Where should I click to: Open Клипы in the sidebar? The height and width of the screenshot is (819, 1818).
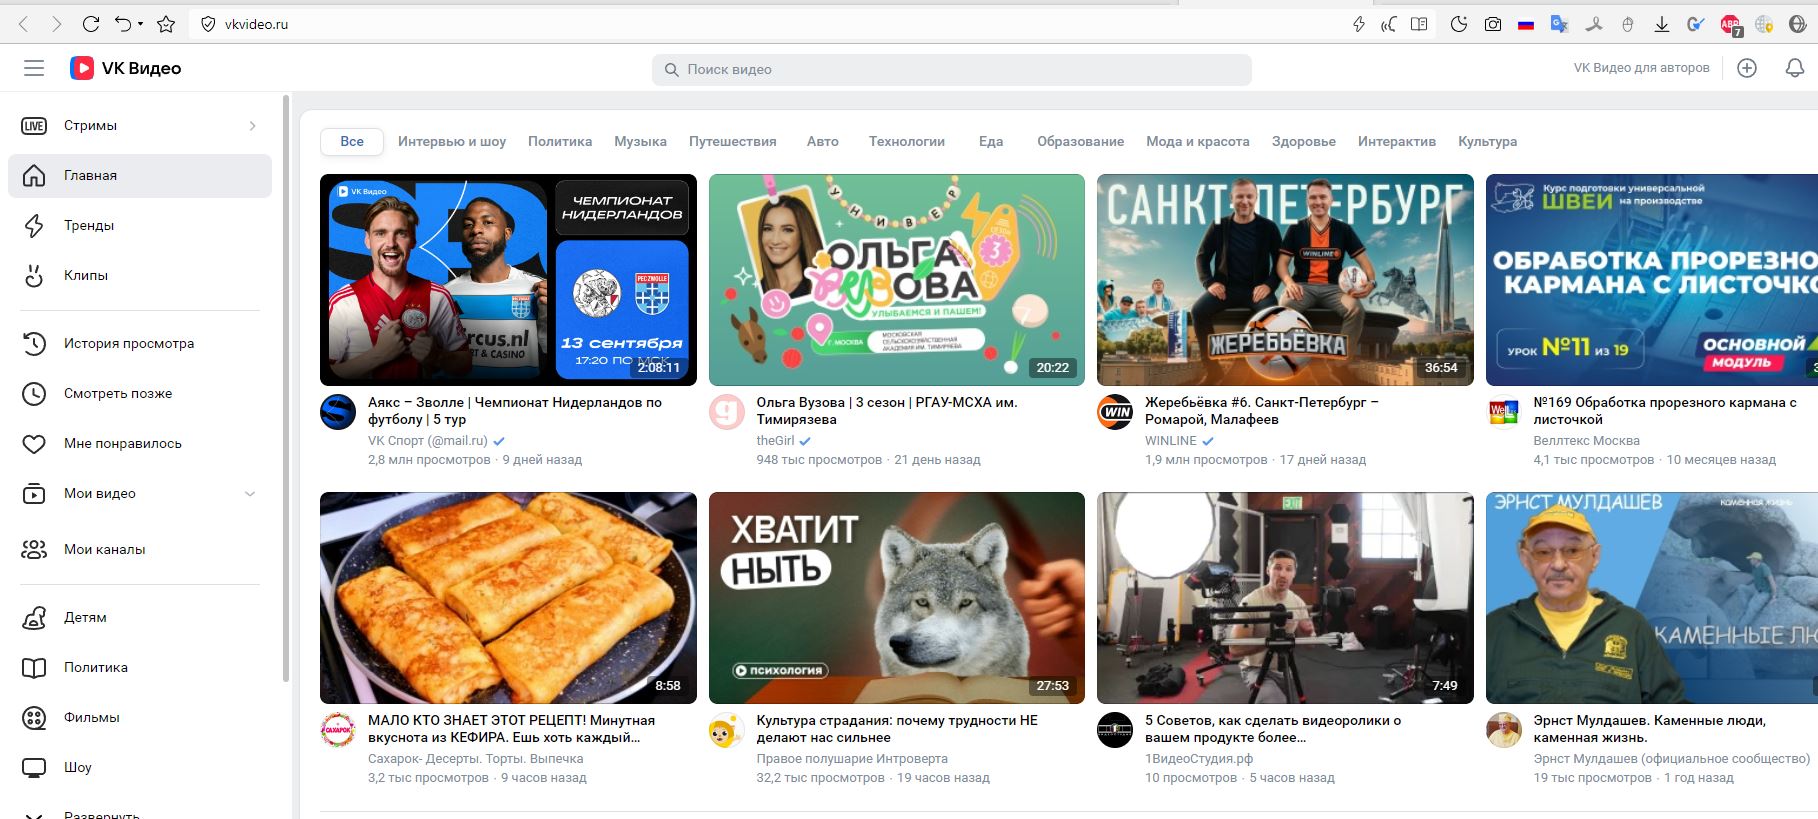point(86,275)
